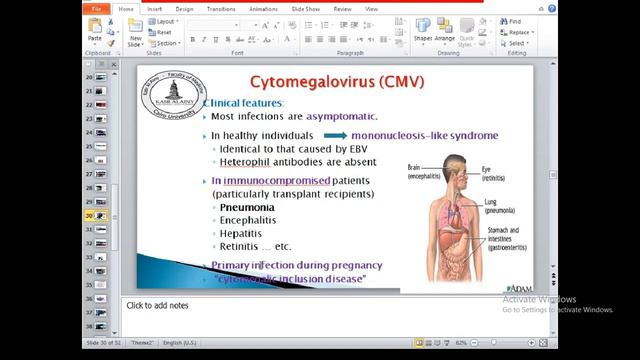Click the Paste button in Clipboard group

(x=95, y=30)
